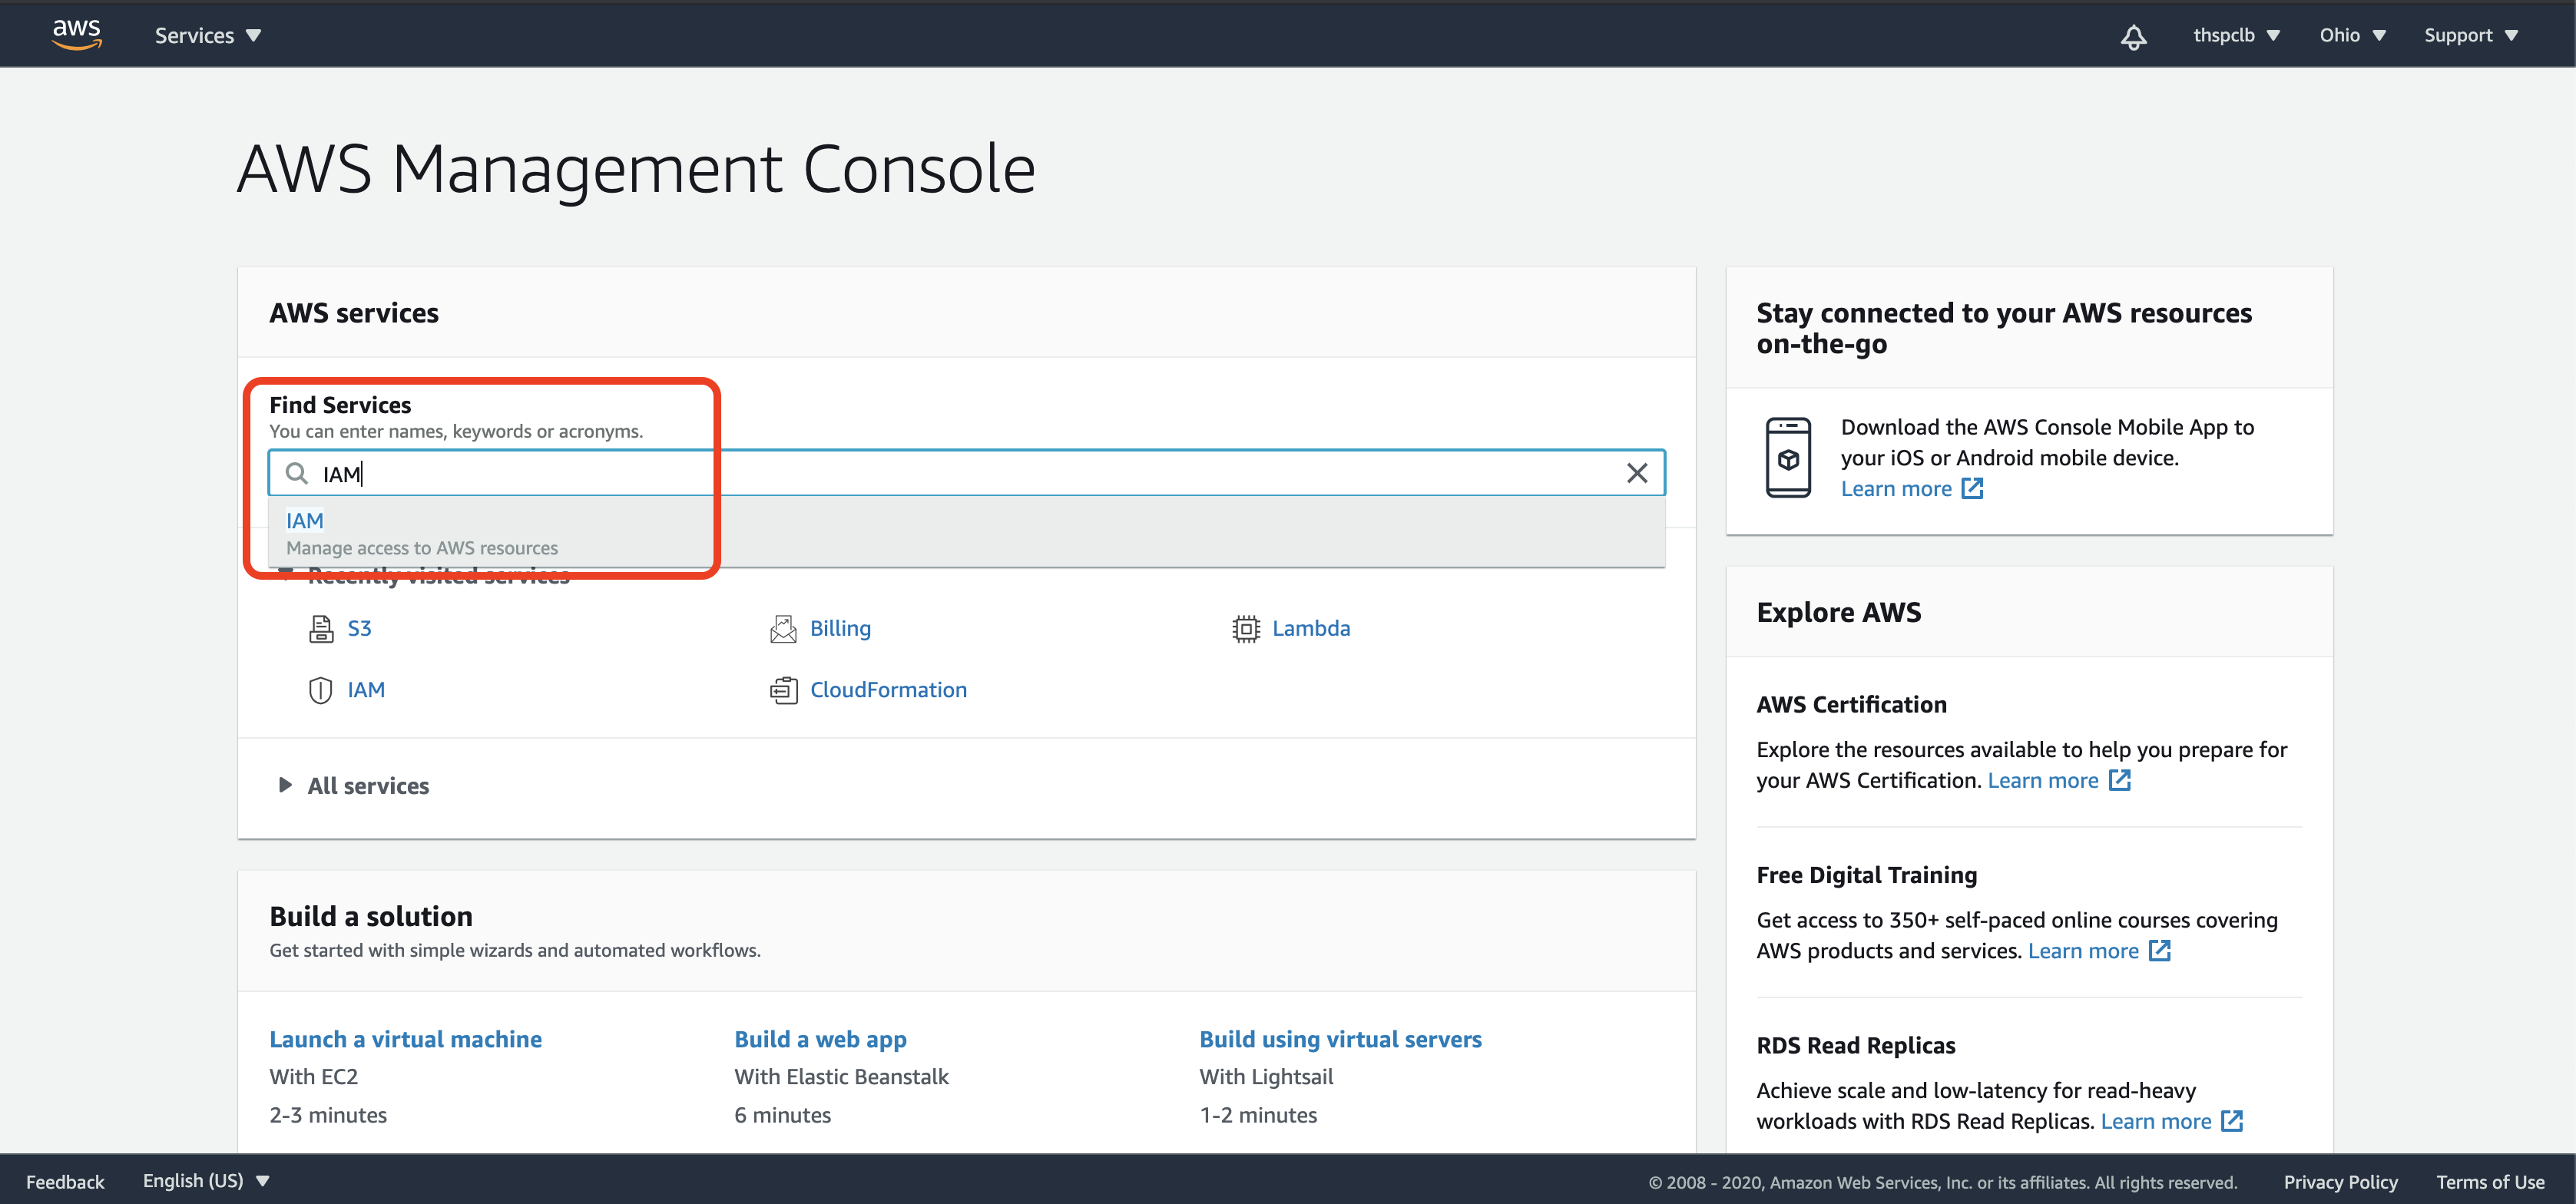2576x1204 pixels.
Task: Click external link icon for Free Digital Training
Action: click(2160, 951)
